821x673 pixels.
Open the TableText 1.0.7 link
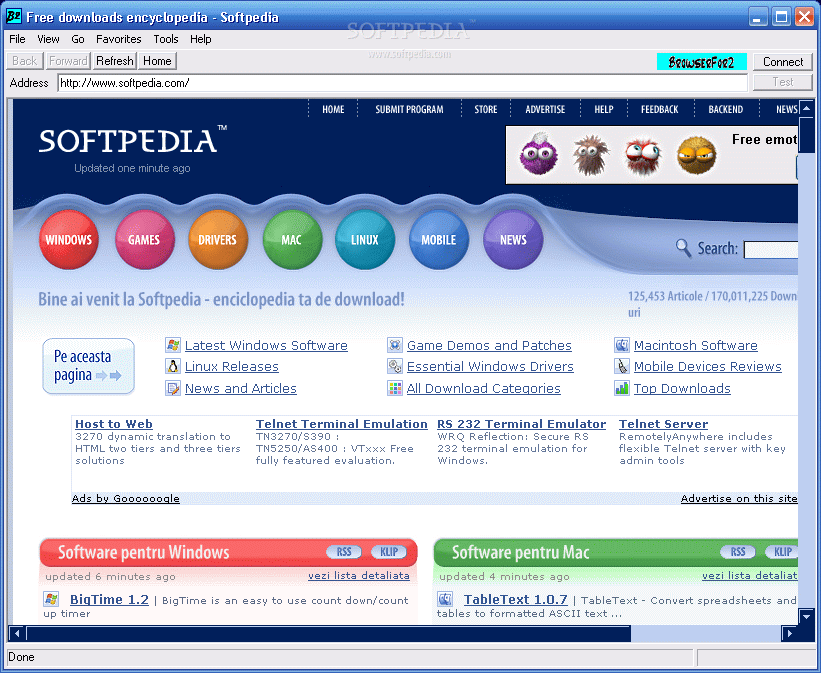pos(516,600)
